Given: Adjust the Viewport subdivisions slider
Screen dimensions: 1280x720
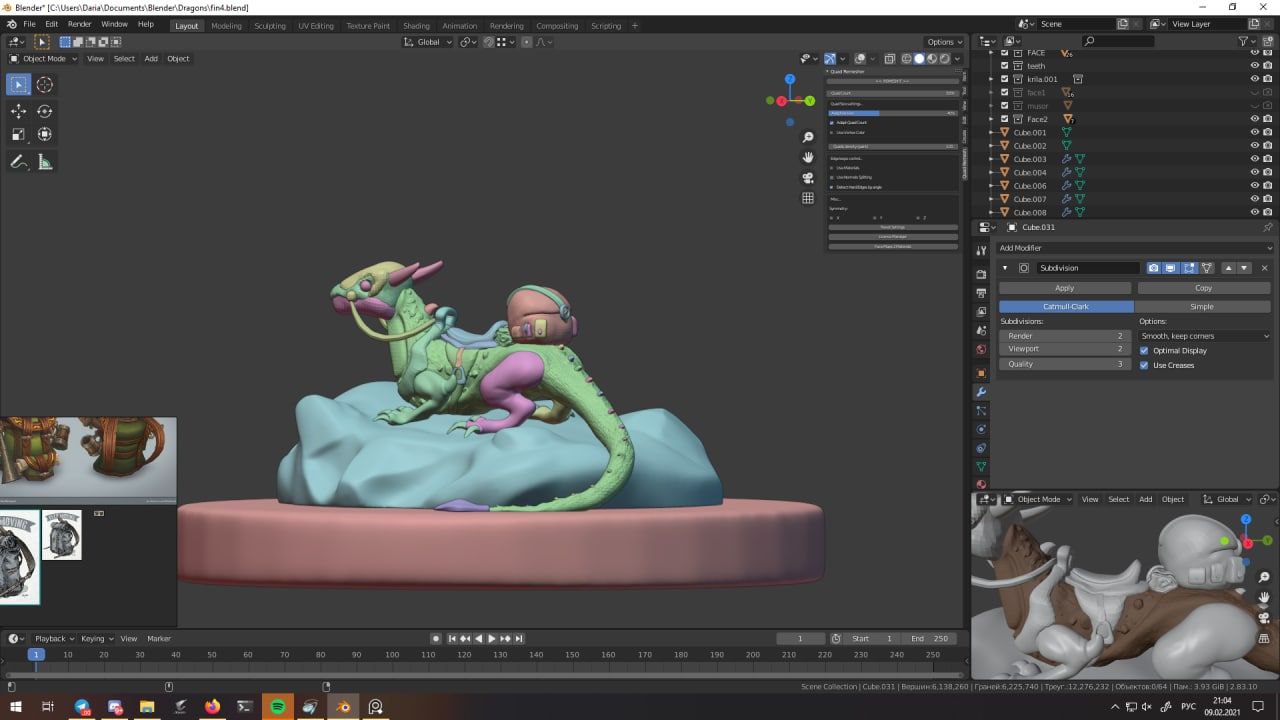Looking at the screenshot, I should click(1065, 349).
